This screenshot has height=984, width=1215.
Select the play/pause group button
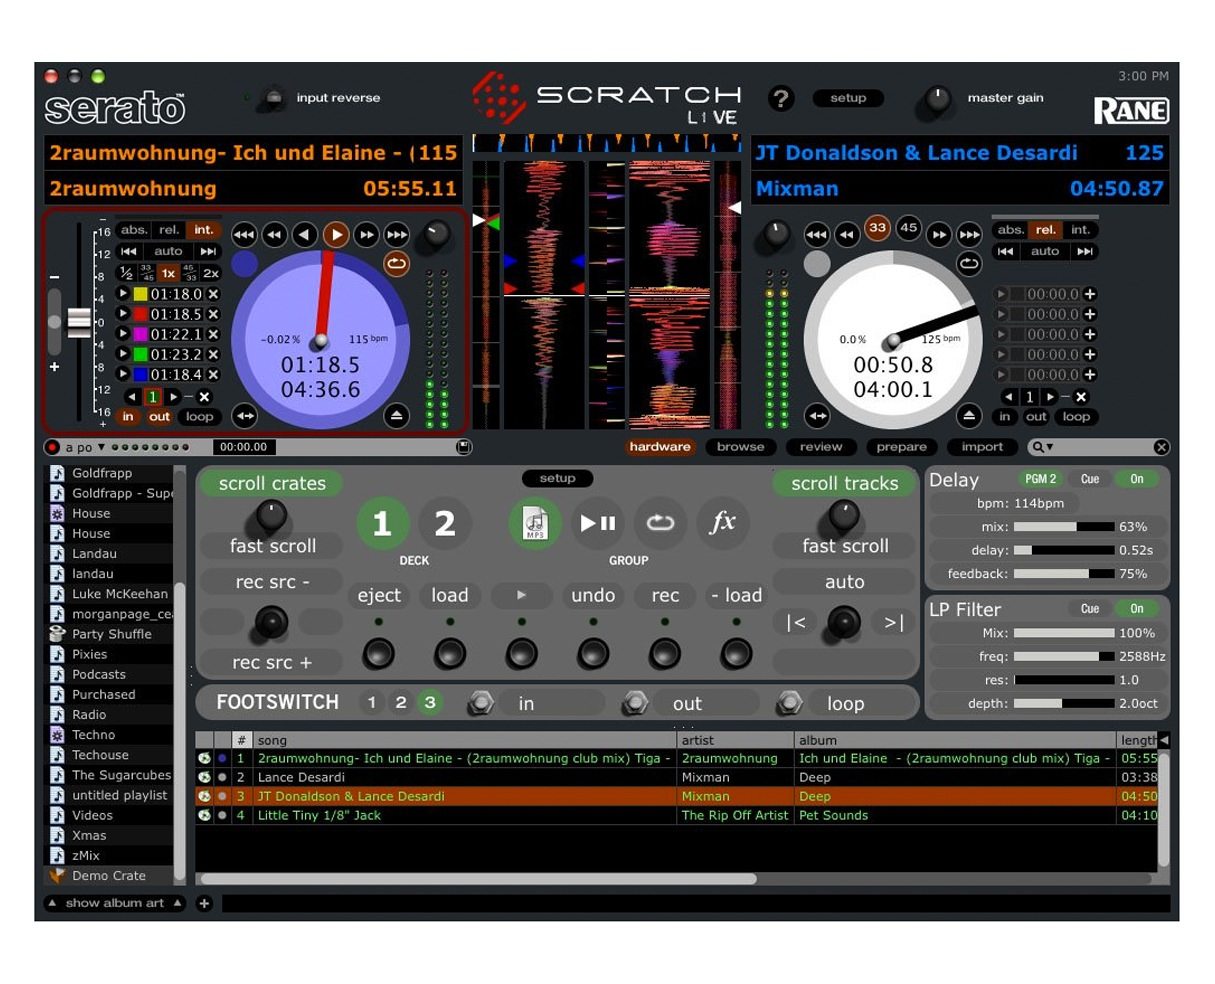pos(598,522)
